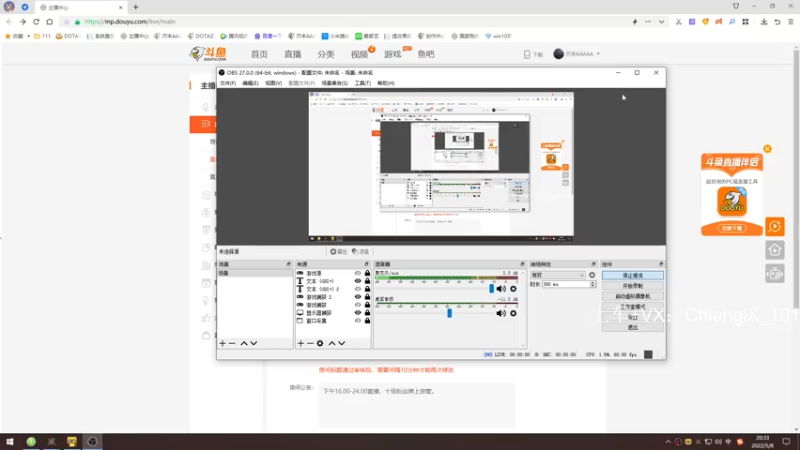Toggle visibility of 文本 (GDI+) 2 source
Screen dimensions: 800x450
point(358,289)
